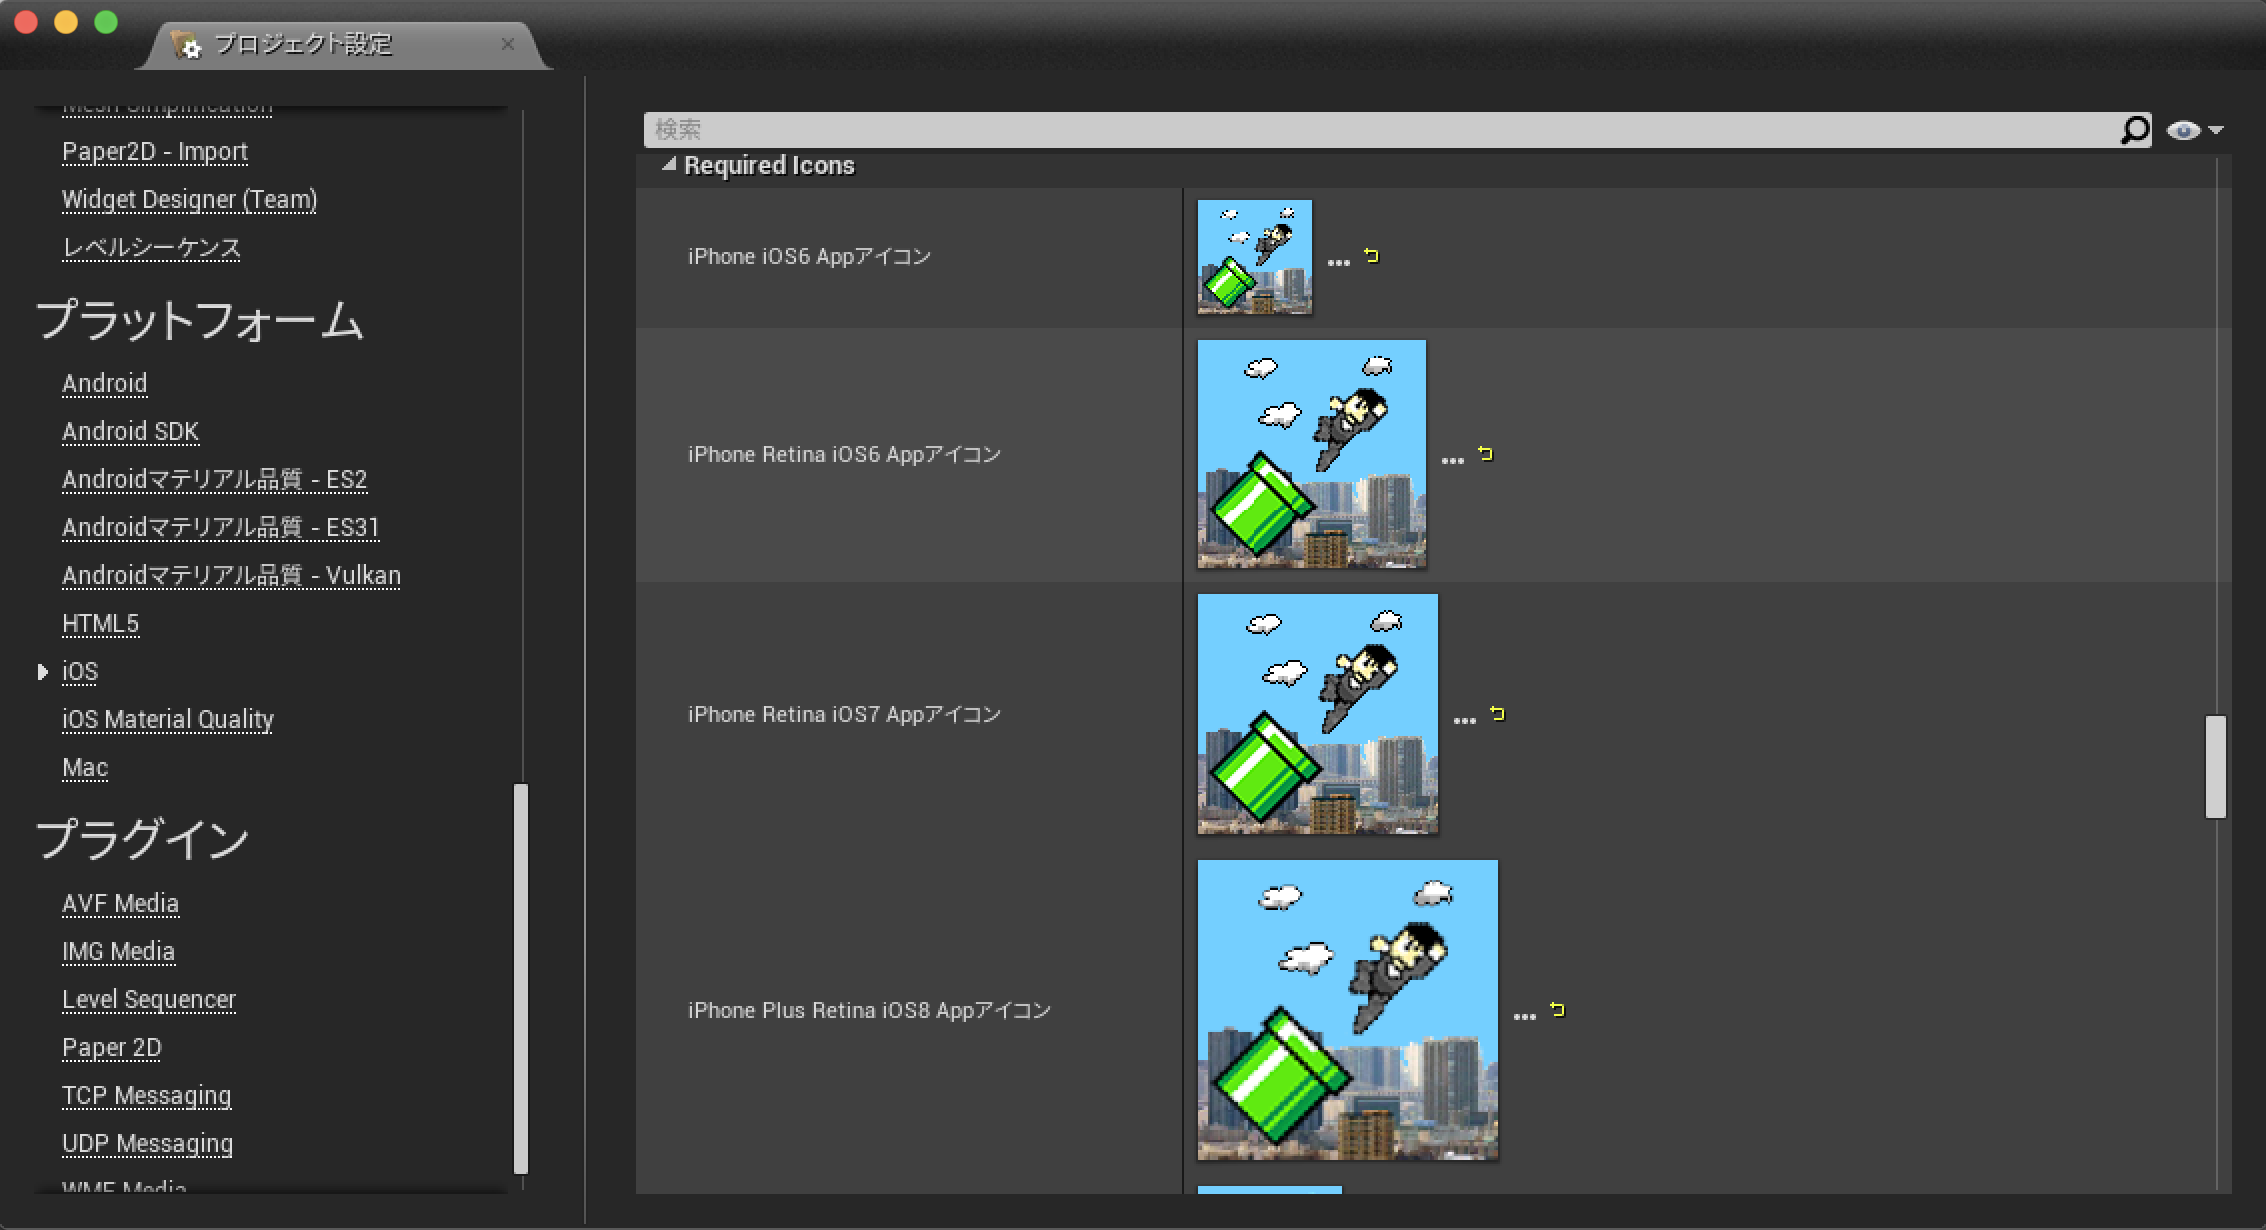
Task: Click iPhone Retina iOS7 icon thumbnail
Action: [1318, 714]
